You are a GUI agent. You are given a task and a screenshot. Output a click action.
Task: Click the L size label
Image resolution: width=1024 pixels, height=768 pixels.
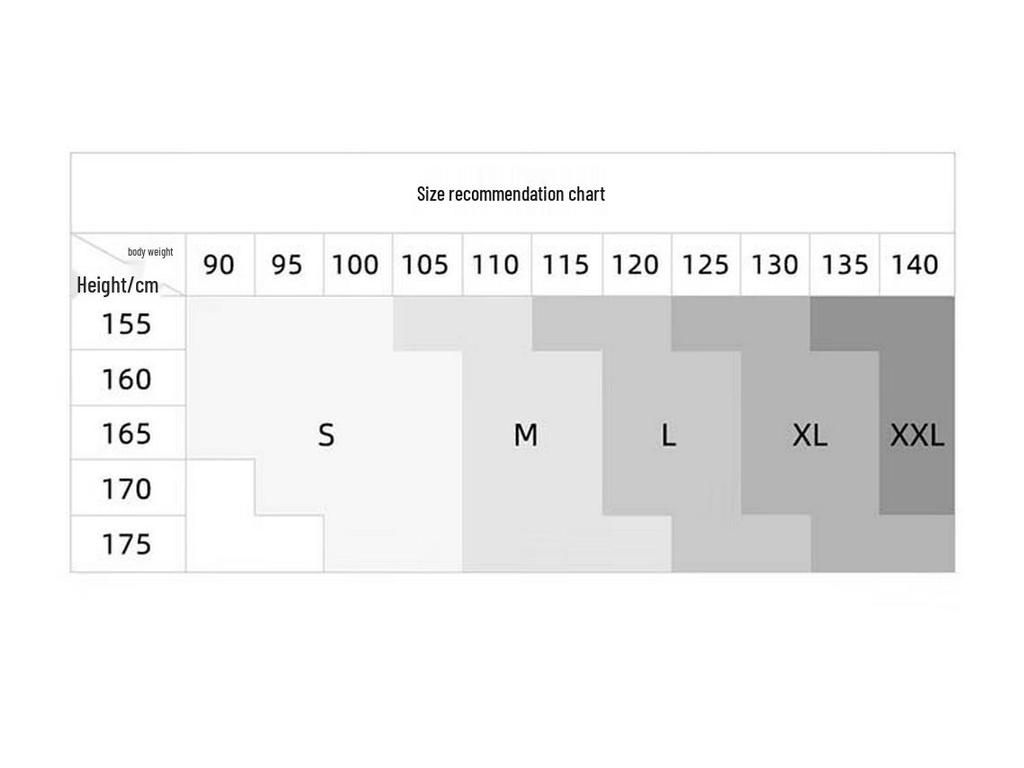669,435
